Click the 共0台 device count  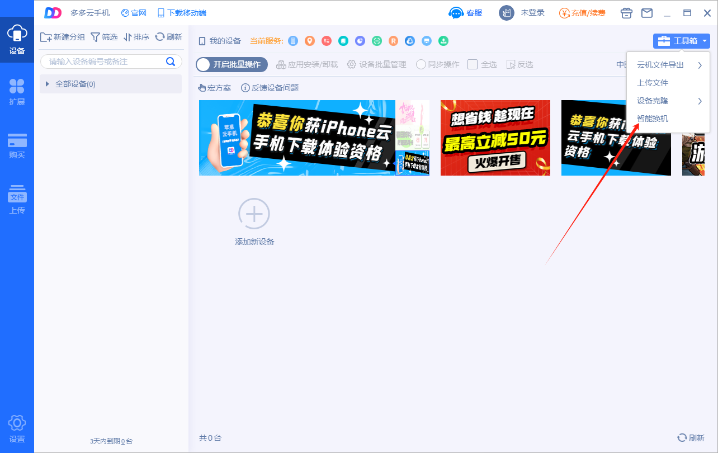210,438
